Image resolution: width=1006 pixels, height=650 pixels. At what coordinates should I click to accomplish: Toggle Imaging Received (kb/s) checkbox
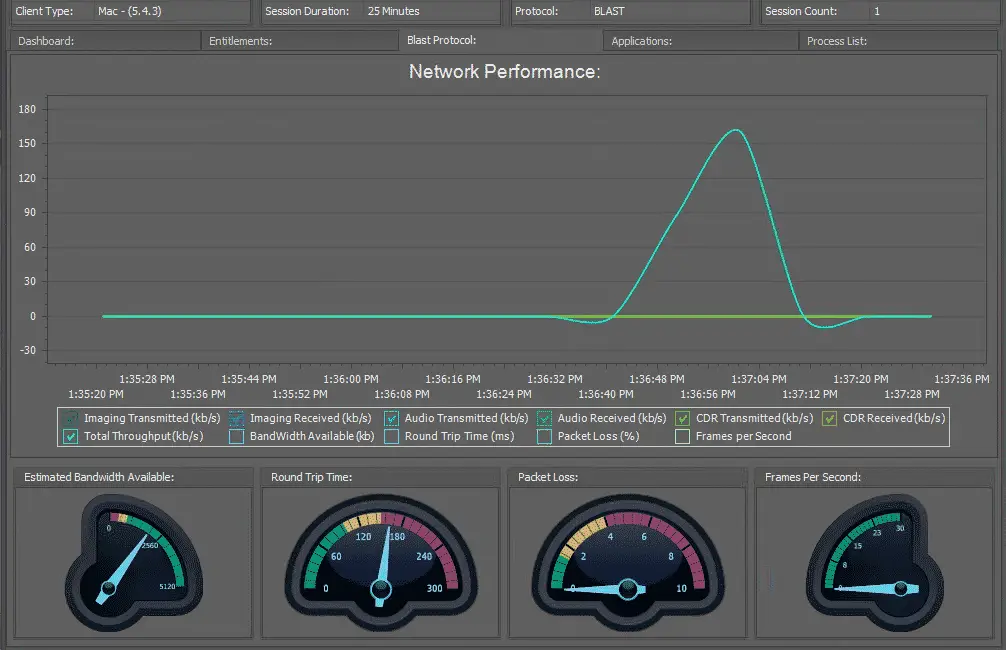pos(237,418)
